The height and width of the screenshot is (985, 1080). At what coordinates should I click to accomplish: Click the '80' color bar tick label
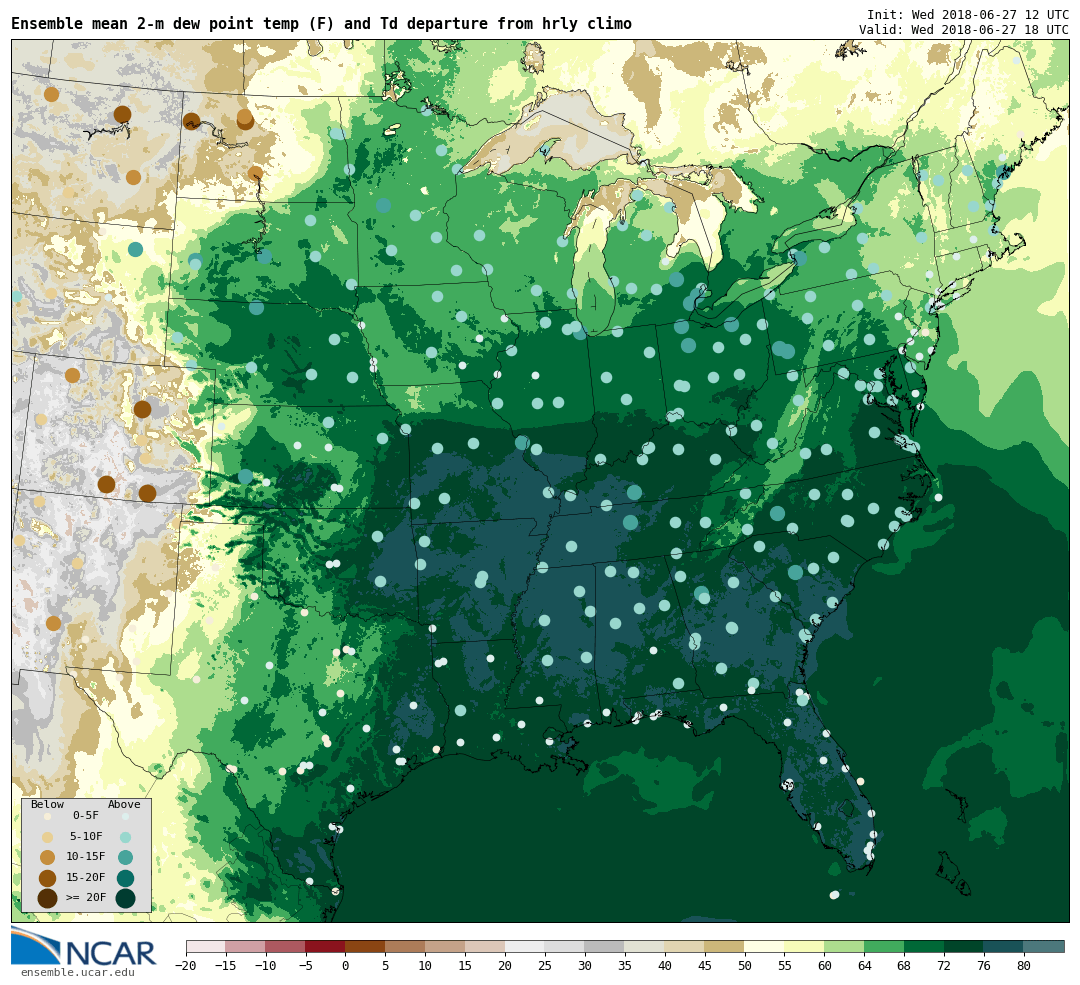point(1024,966)
